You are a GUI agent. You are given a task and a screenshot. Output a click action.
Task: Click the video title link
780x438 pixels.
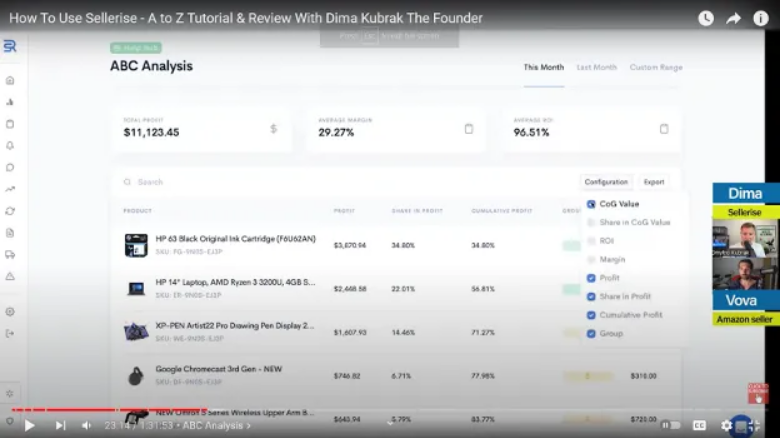[x=246, y=18]
